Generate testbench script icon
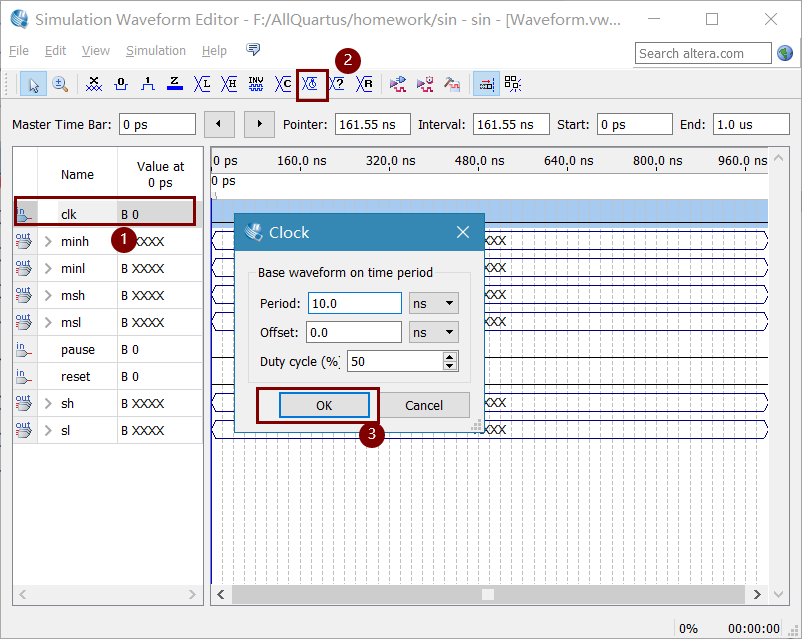The image size is (802, 639). tap(452, 84)
